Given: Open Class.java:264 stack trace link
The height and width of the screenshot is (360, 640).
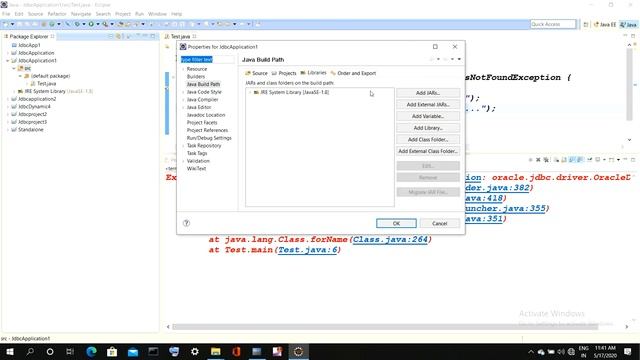Looking at the screenshot, I should click(x=391, y=240).
